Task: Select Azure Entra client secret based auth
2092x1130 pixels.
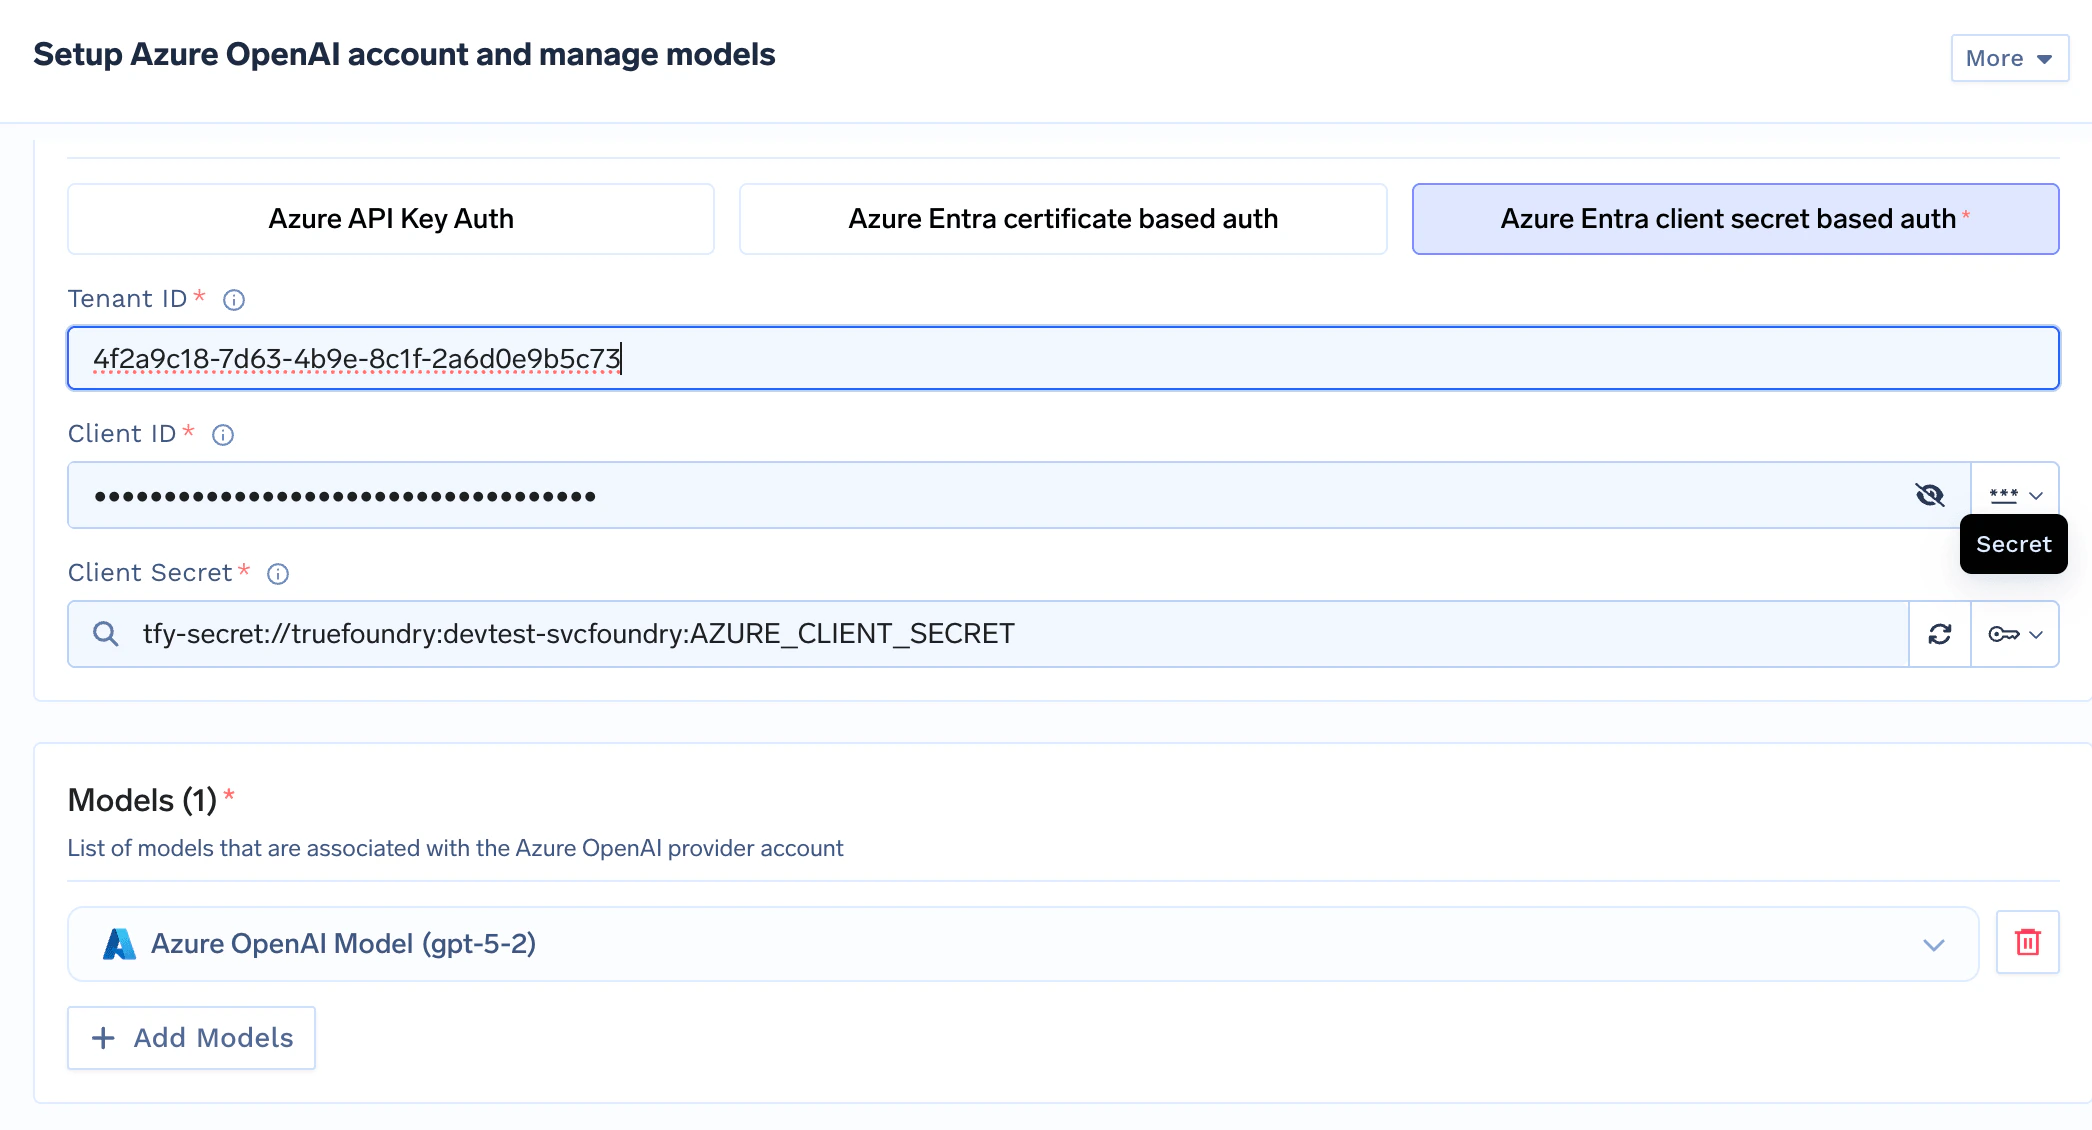Action: coord(1735,219)
